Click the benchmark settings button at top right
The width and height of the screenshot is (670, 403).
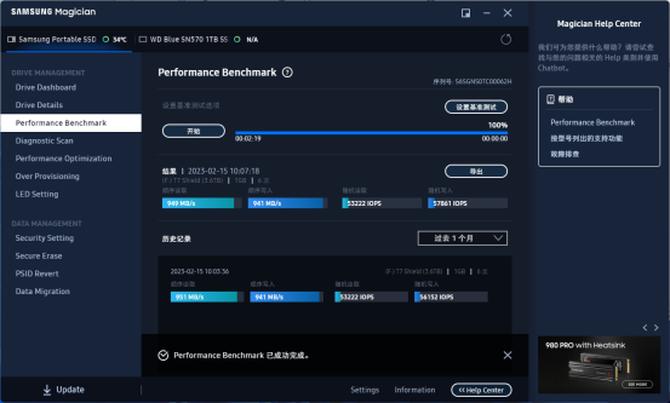tap(476, 107)
